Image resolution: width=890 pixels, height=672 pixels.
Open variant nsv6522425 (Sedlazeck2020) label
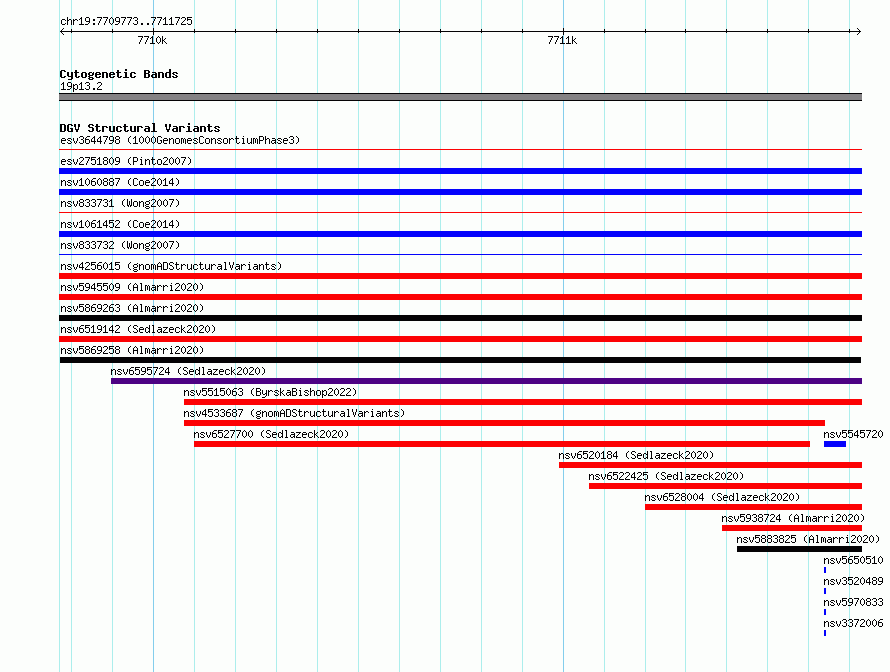tap(666, 476)
